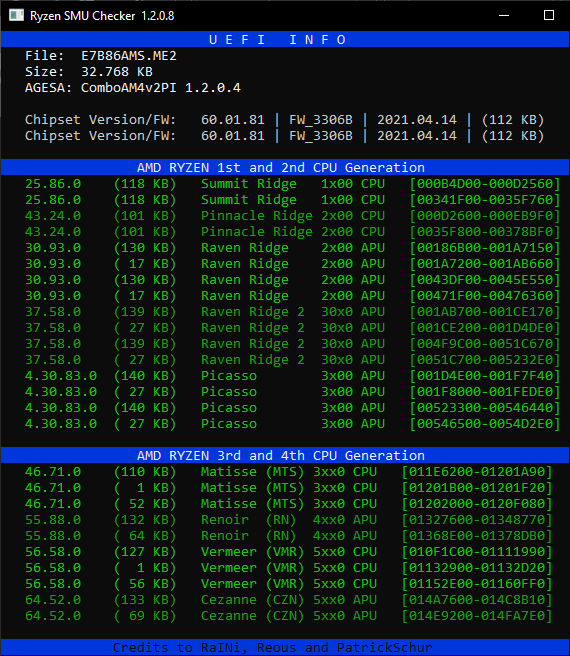The width and height of the screenshot is (570, 656).
Task: Click Picasso address '[00523300-00546440]'
Action: (484, 407)
